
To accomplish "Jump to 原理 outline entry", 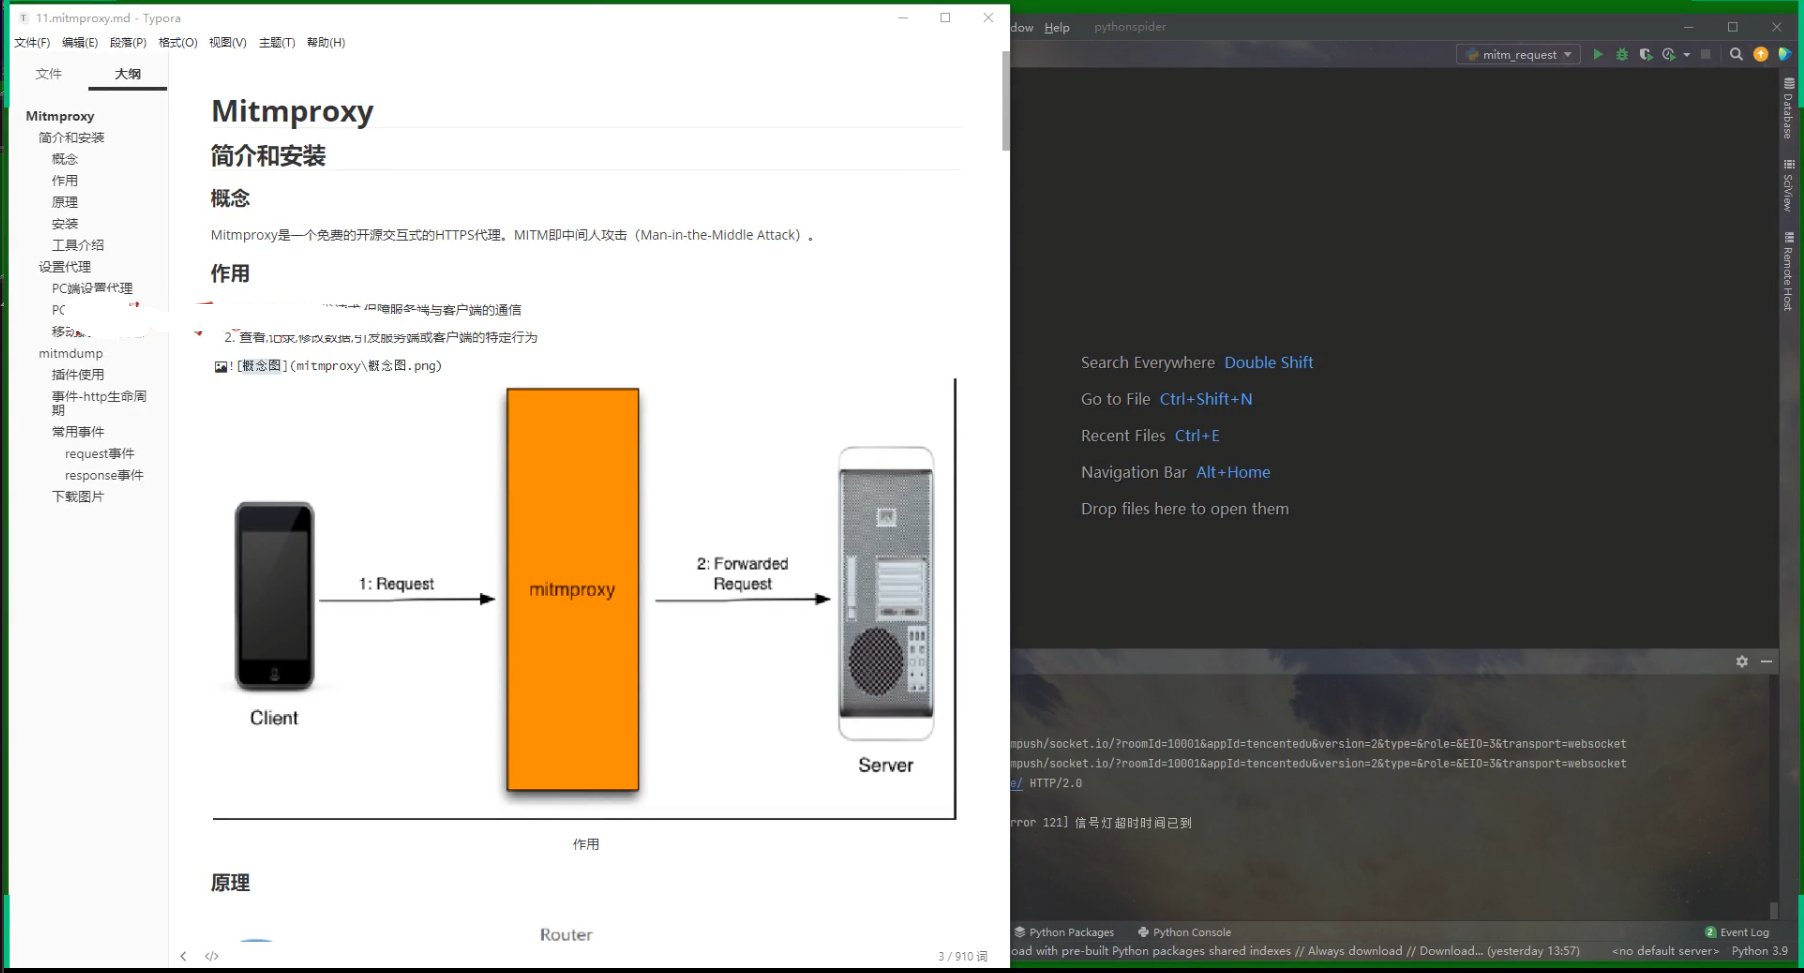I will (x=65, y=202).
